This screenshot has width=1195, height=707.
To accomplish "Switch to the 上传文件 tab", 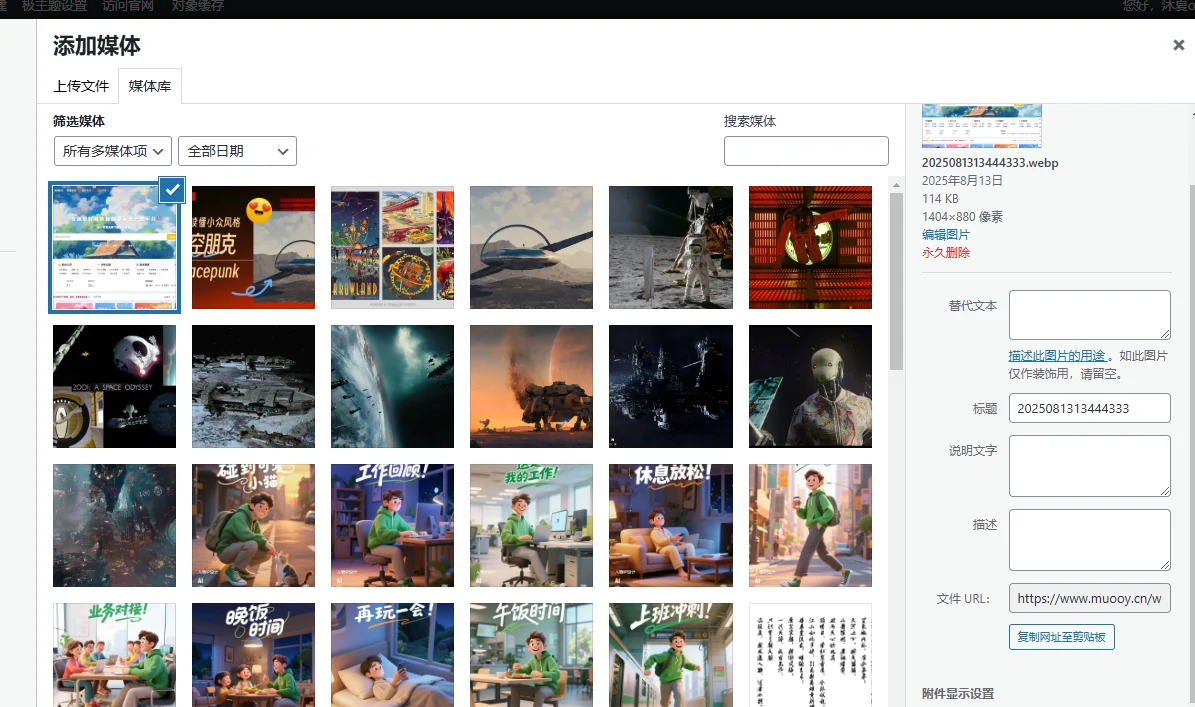I will (x=81, y=86).
